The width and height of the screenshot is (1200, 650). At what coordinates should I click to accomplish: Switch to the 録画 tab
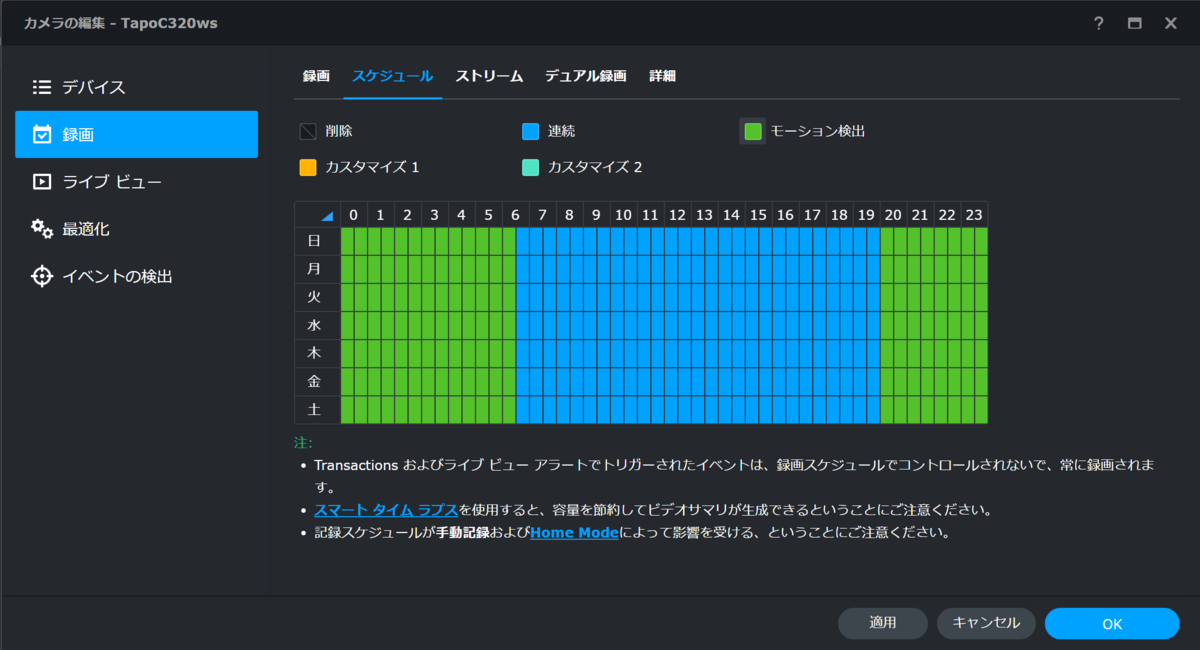tap(316, 76)
